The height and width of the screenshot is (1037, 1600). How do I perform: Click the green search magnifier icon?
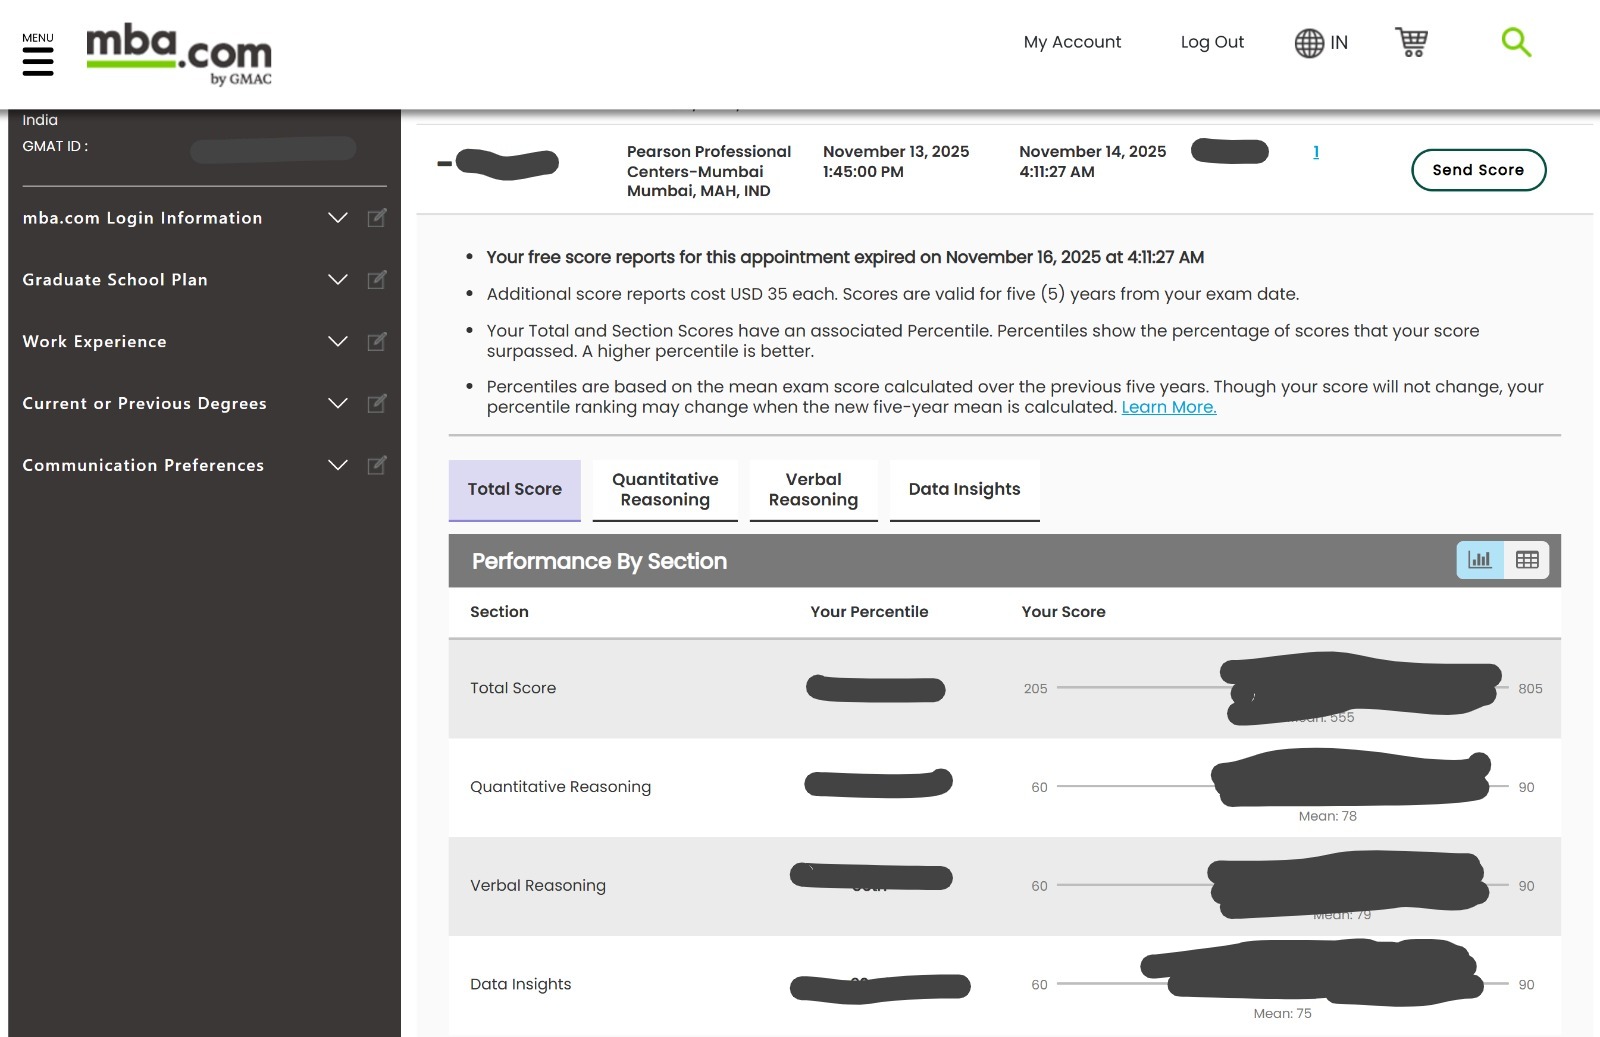pyautogui.click(x=1516, y=42)
